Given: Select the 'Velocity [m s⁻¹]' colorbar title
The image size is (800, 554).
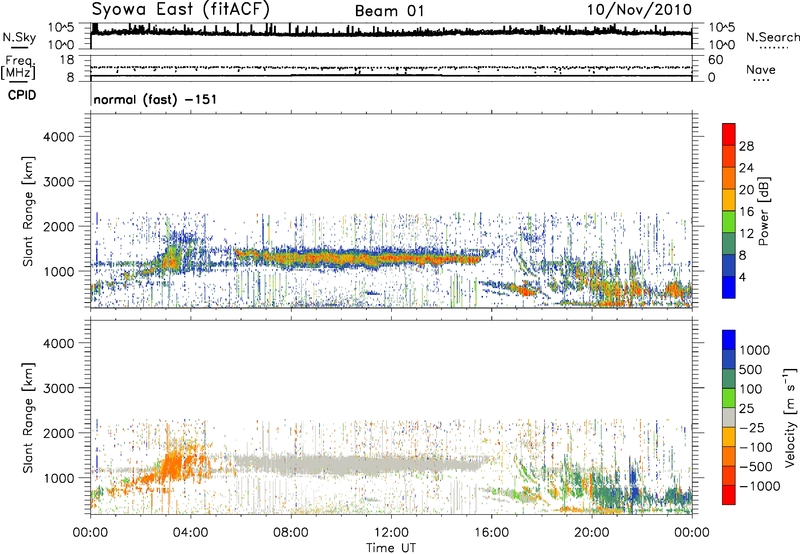Looking at the screenshot, I should click(x=790, y=417).
